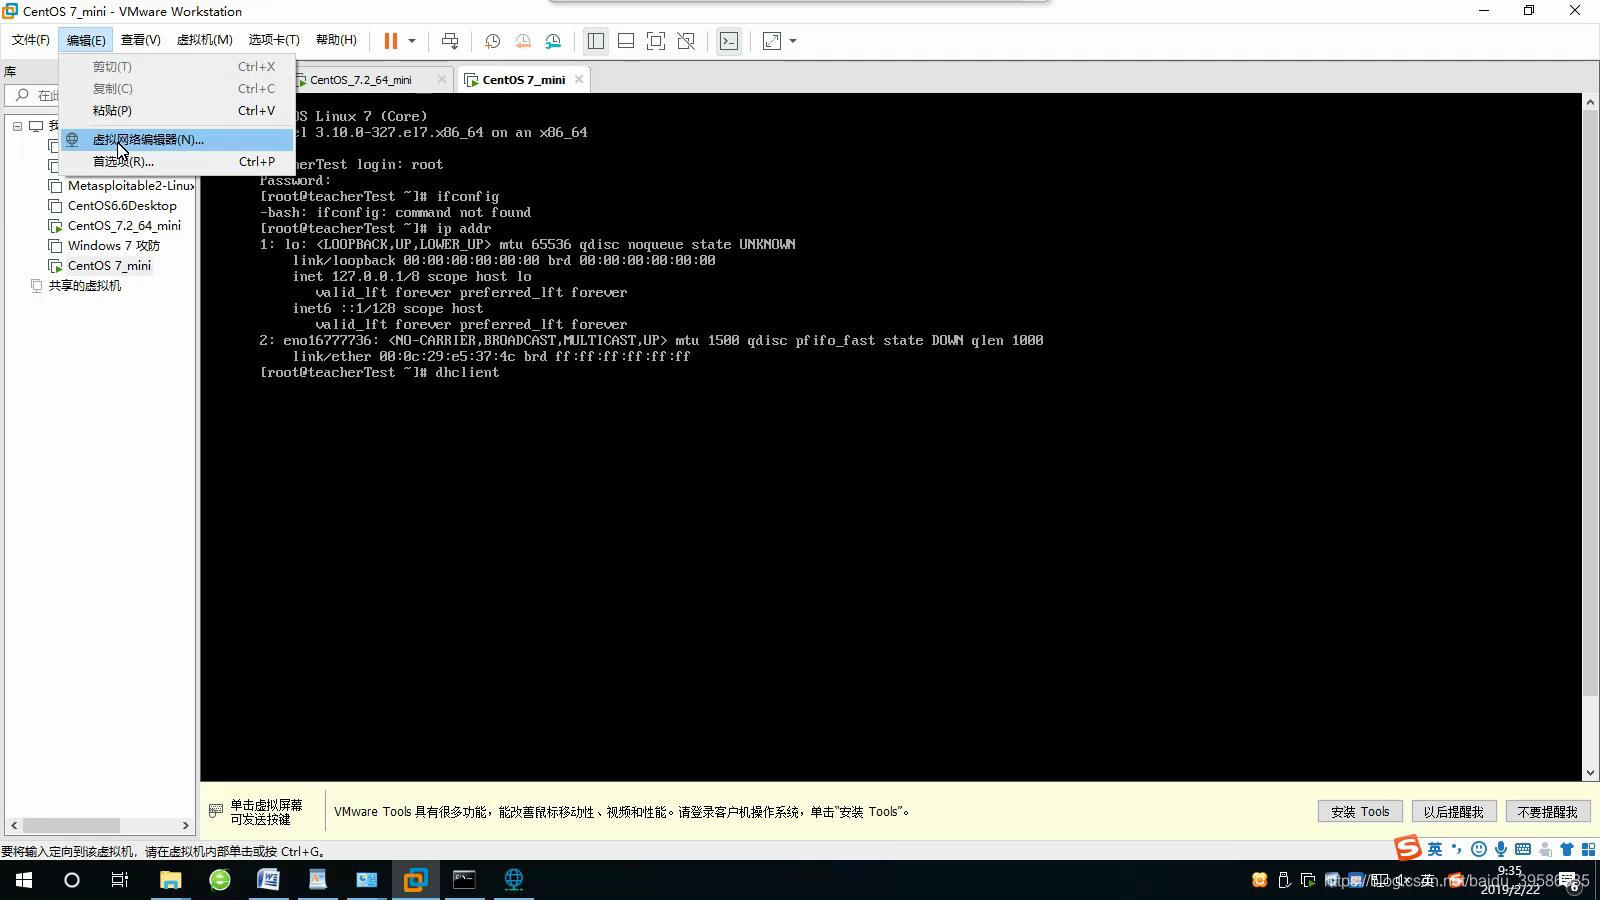Click the library scrollbar right arrow
Screen dimensions: 1600x900
186,825
